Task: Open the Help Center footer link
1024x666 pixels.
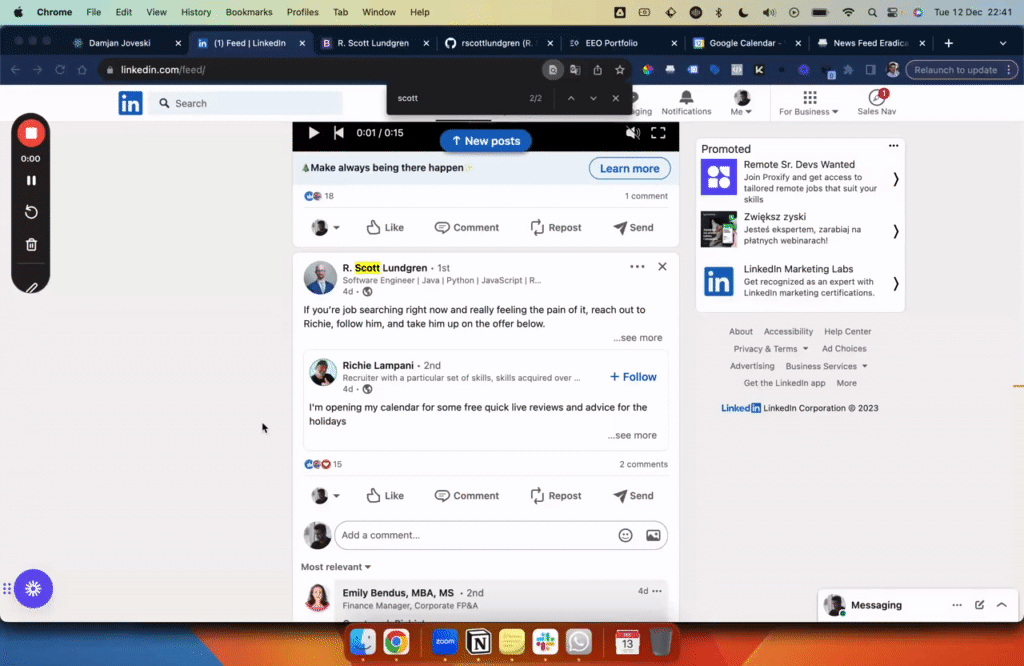Action: click(x=847, y=332)
